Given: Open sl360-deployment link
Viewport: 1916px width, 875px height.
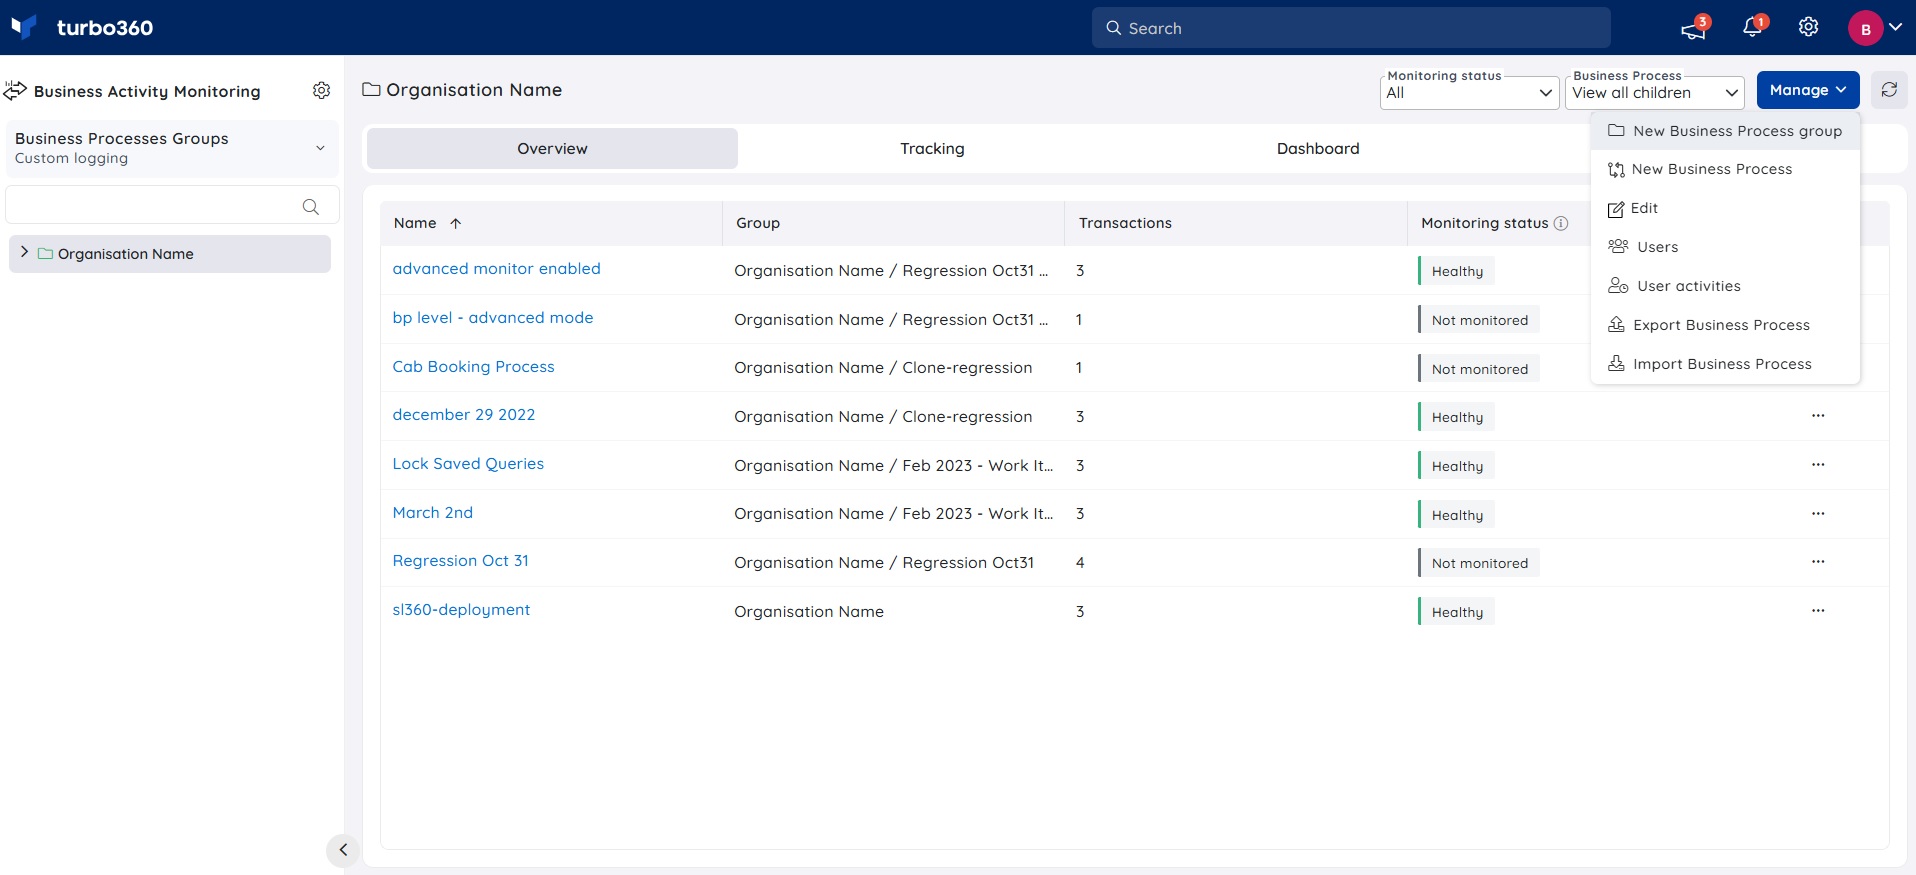Looking at the screenshot, I should point(461,610).
